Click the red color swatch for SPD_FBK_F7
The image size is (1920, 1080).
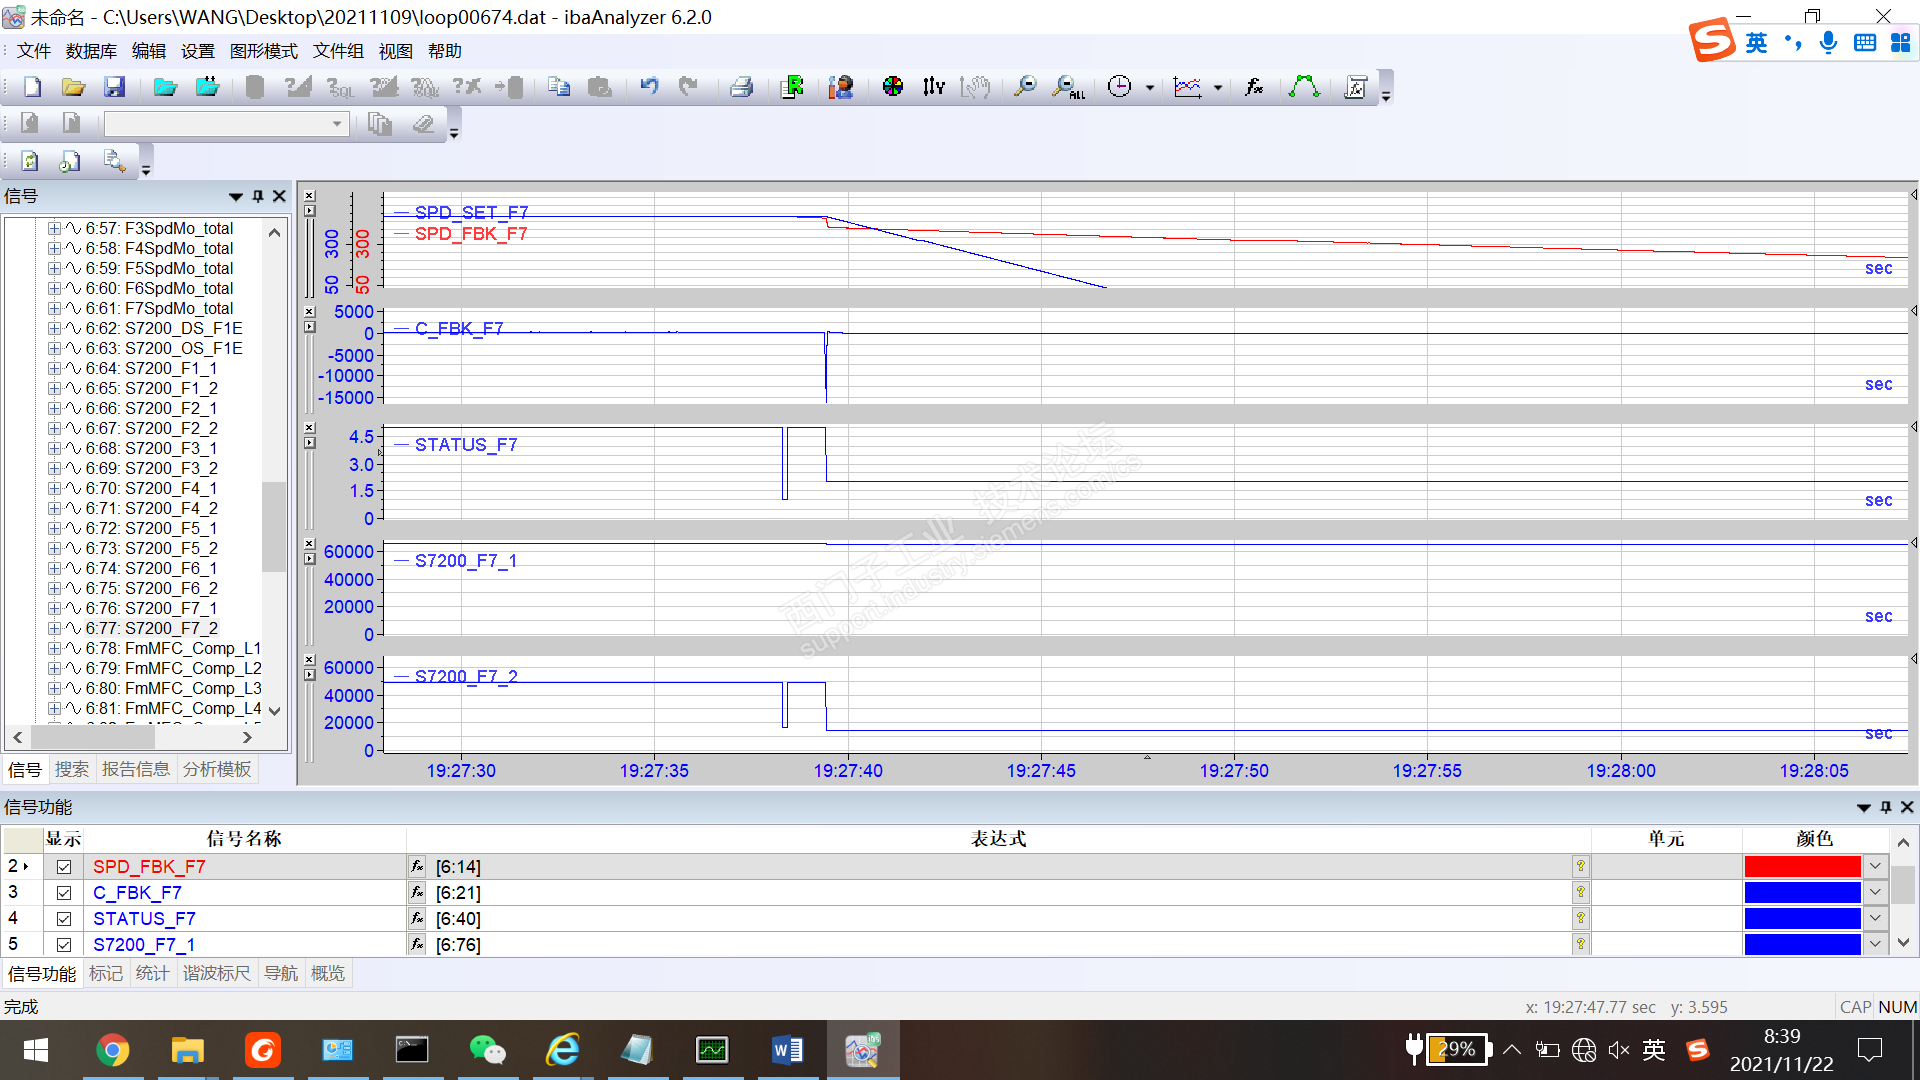(x=1801, y=867)
